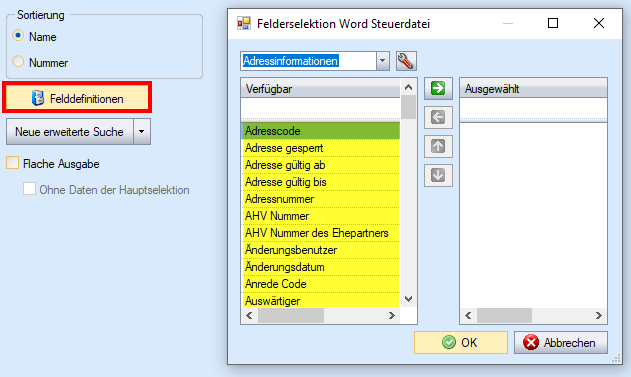Select the Name sorting radio button
This screenshot has height=377, width=631.
[x=18, y=36]
